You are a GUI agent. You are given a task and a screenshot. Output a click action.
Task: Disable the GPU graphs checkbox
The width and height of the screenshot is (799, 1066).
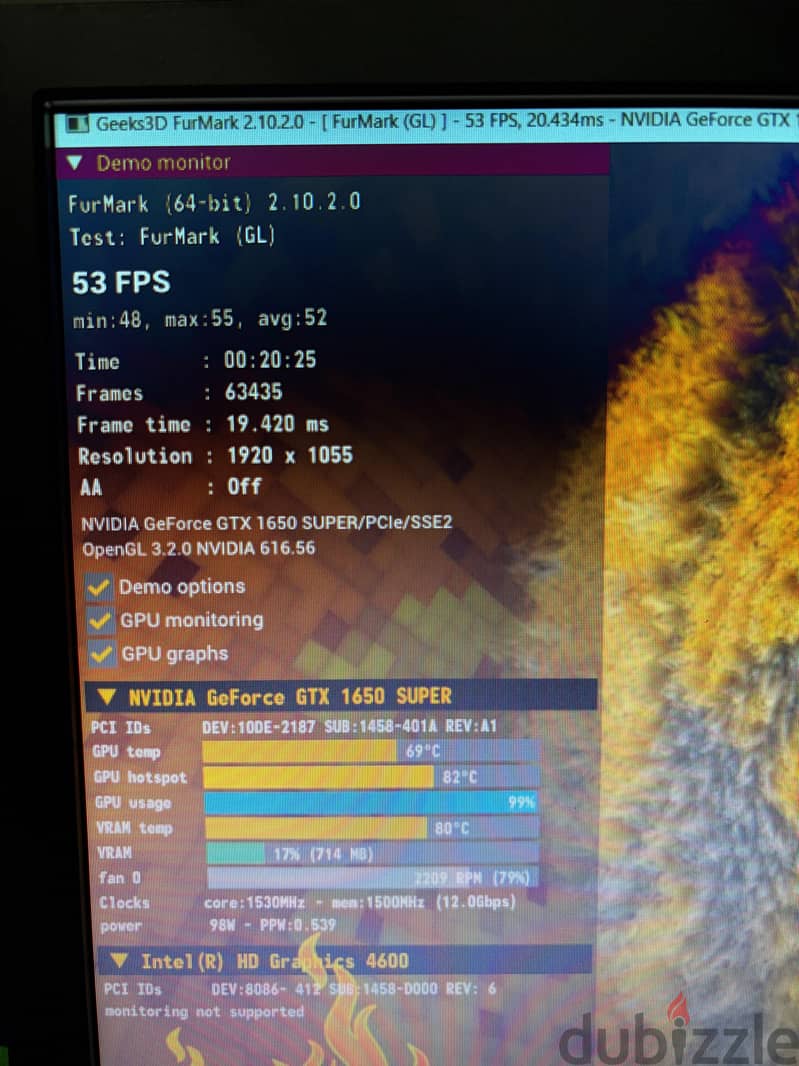point(101,654)
